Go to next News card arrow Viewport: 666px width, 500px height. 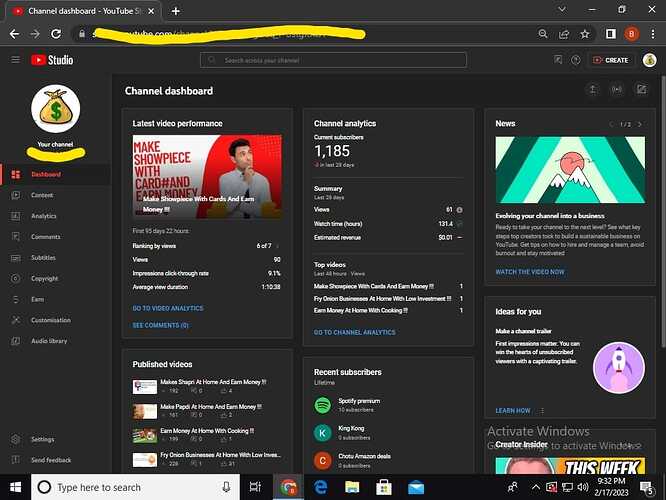[x=640, y=124]
